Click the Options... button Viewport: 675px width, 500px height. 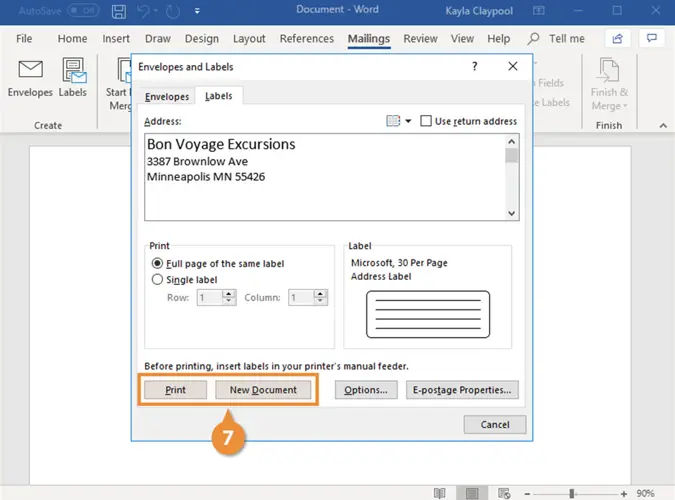point(366,390)
